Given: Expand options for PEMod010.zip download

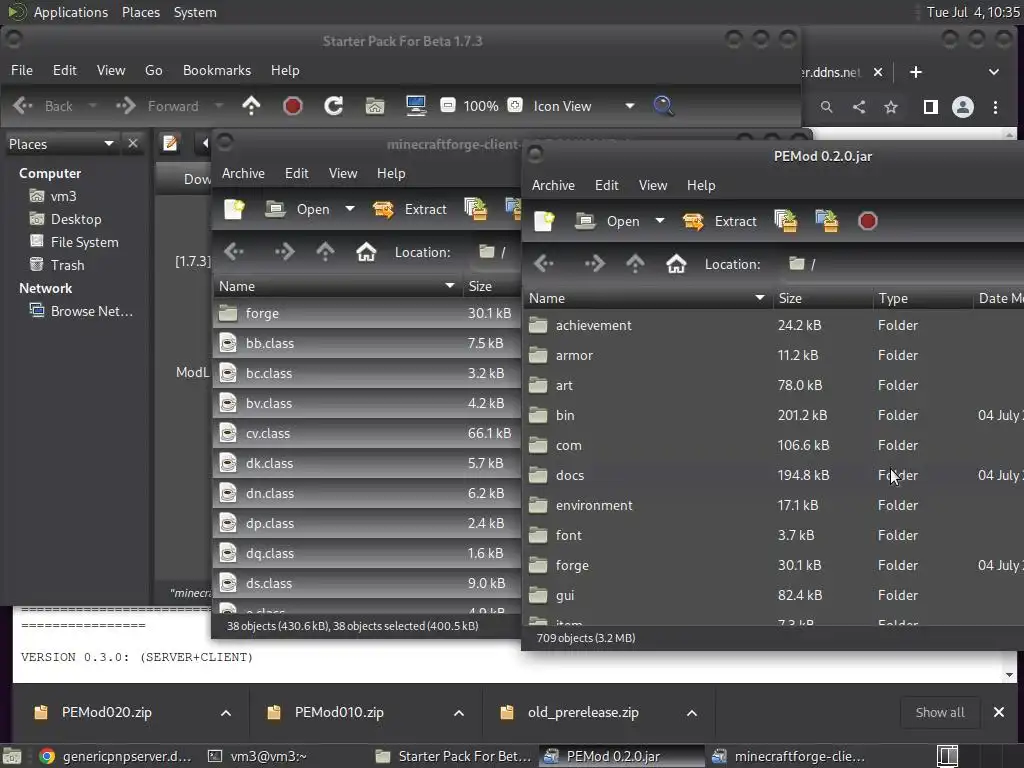Looking at the screenshot, I should (459, 713).
